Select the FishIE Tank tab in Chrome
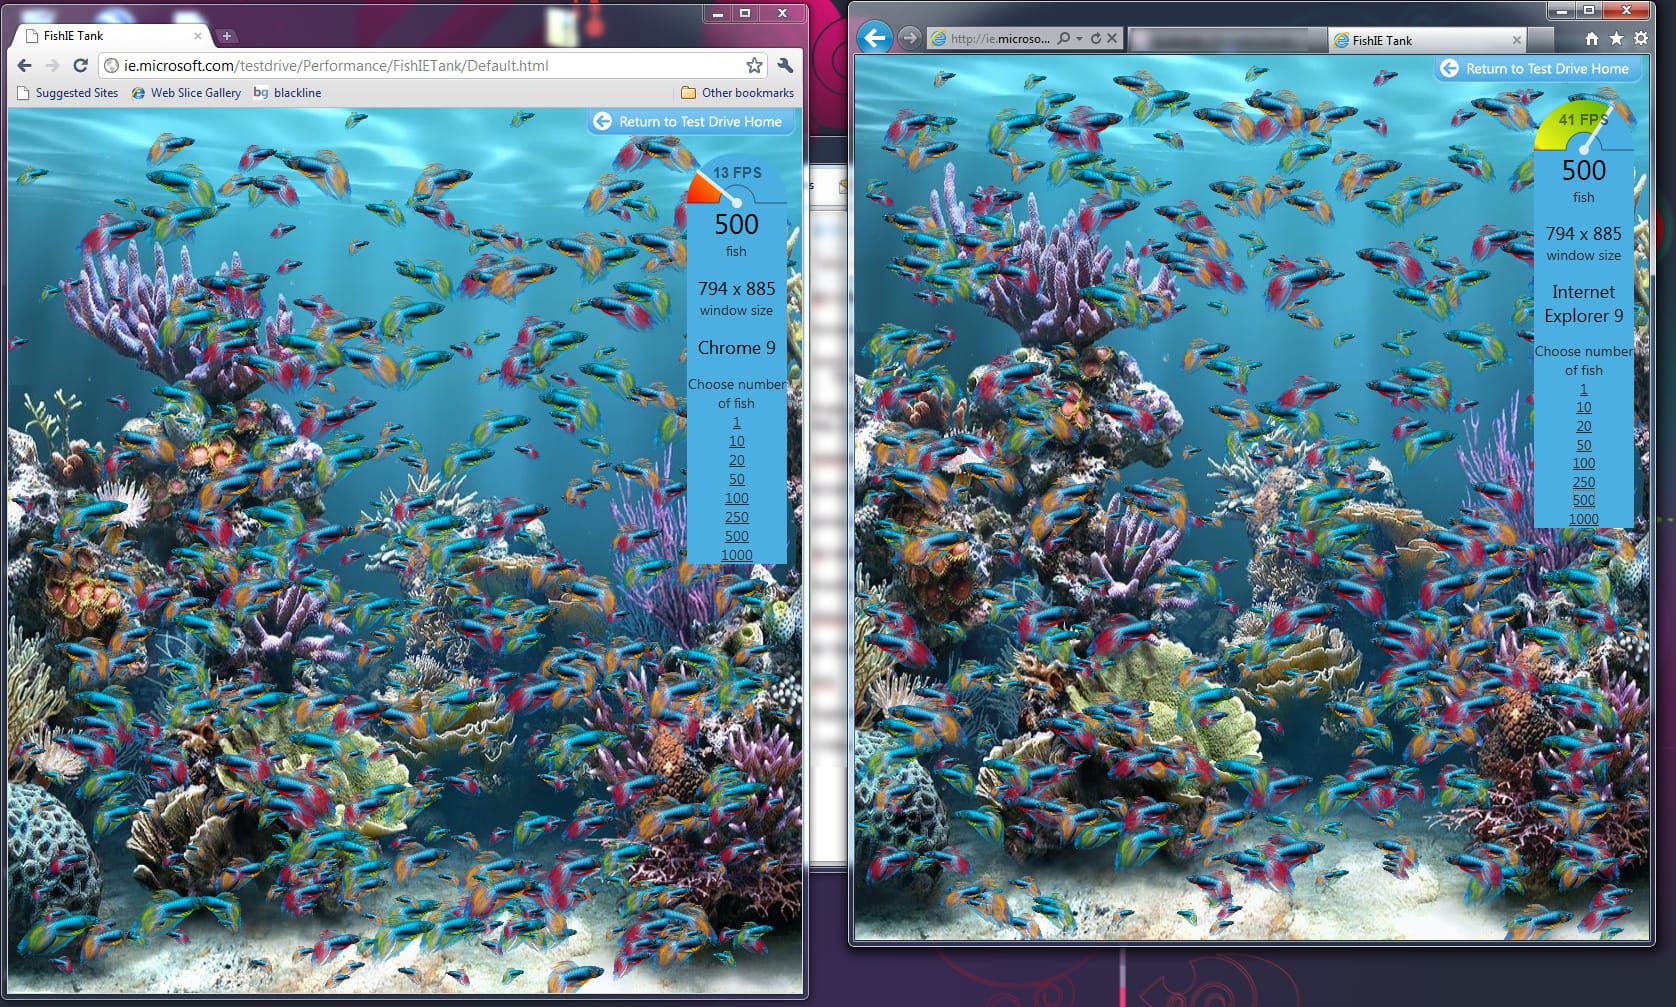Image resolution: width=1676 pixels, height=1007 pixels. [x=113, y=35]
